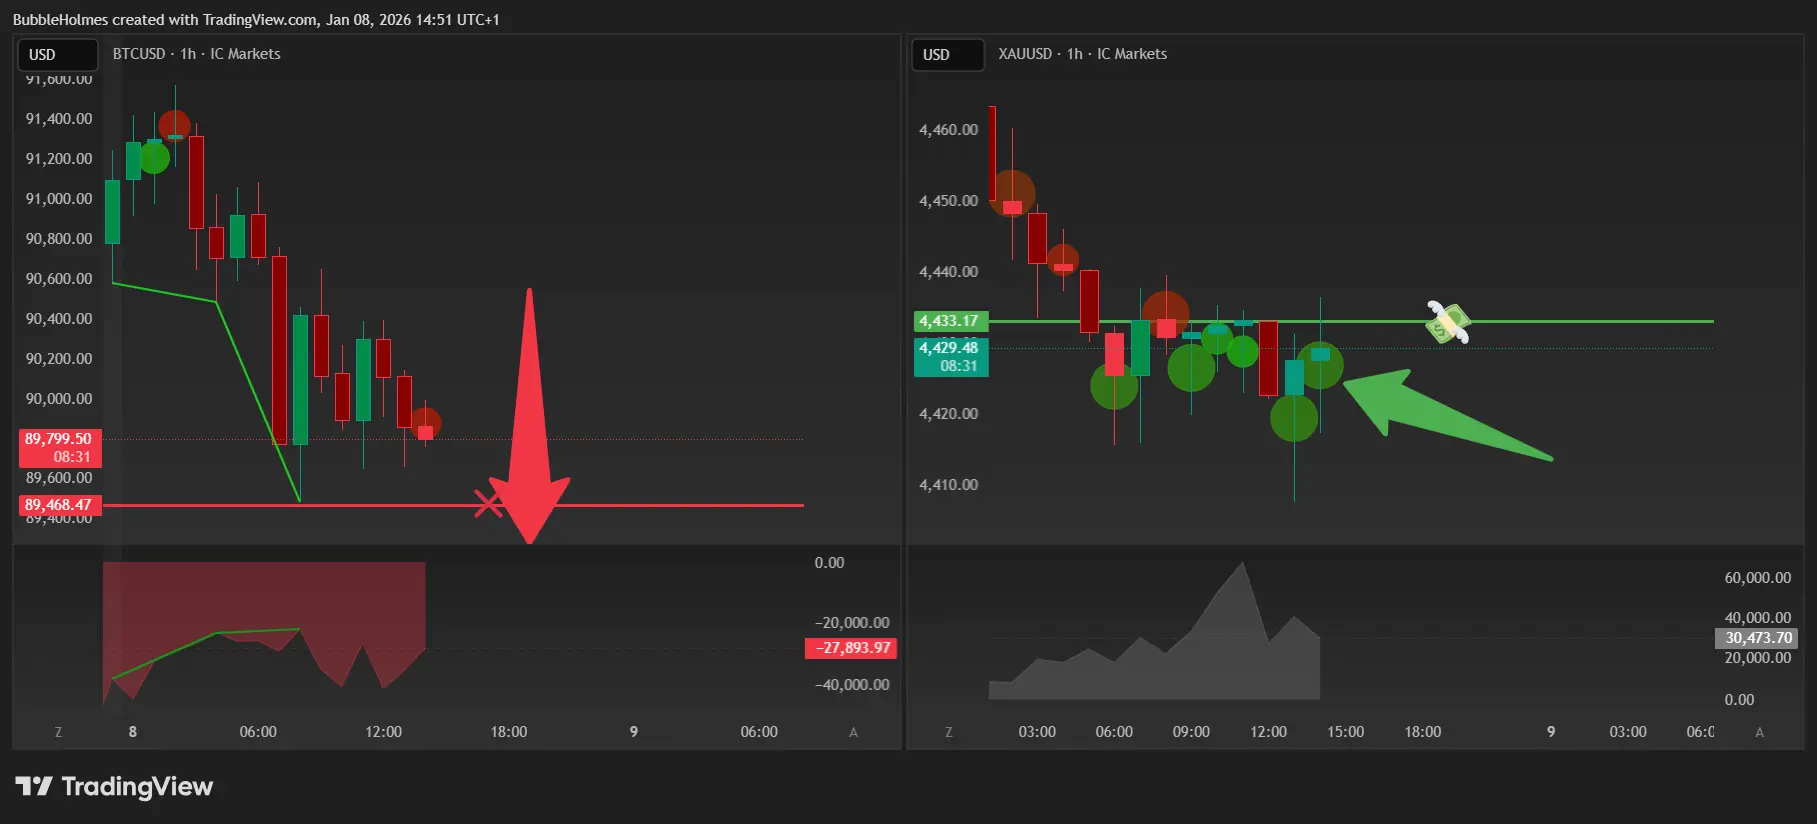Click the 40,000.00 indicator scale label
Viewport: 1817px width, 824px height.
click(x=1758, y=618)
